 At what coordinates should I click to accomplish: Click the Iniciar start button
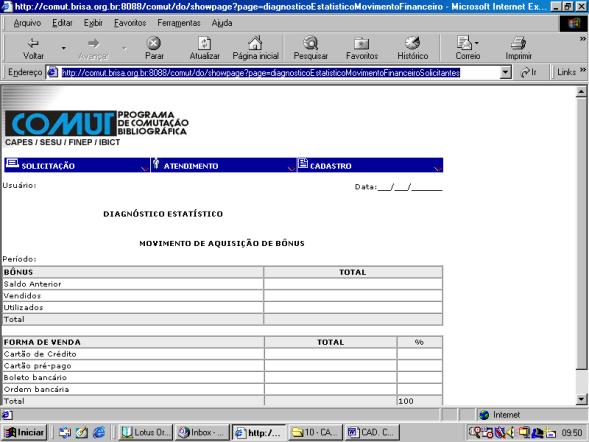pyautogui.click(x=25, y=433)
